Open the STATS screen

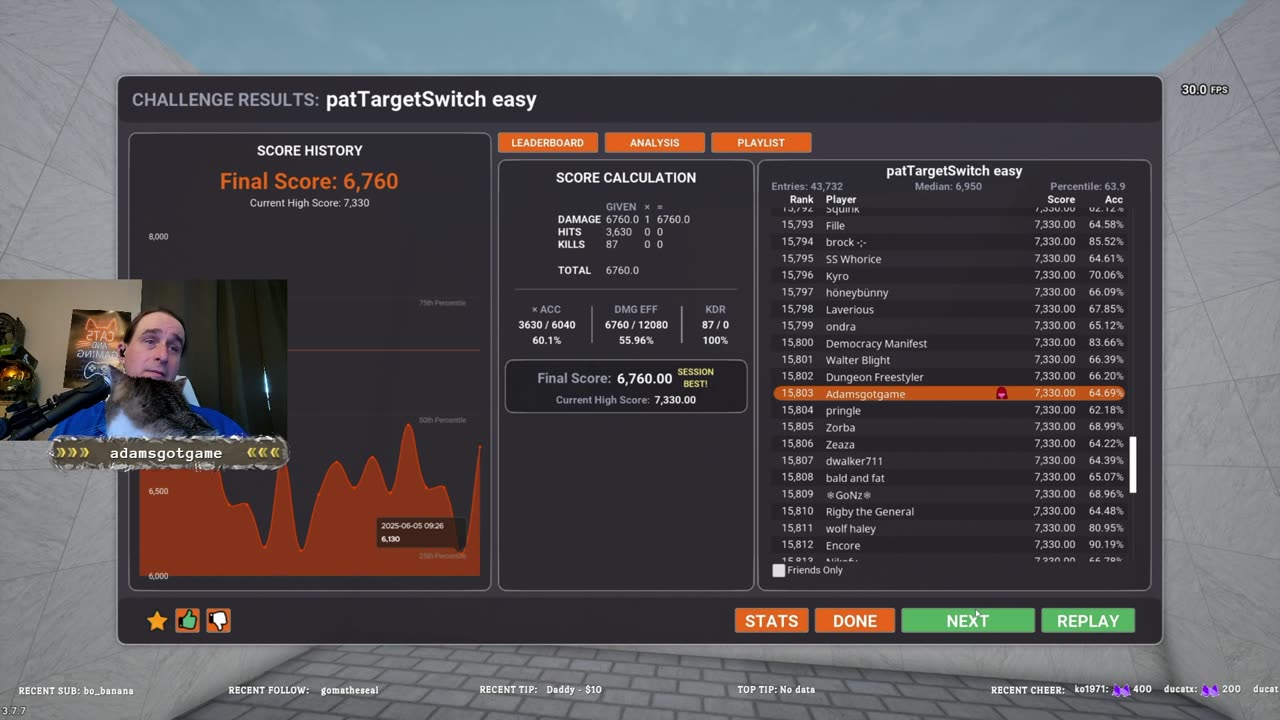(772, 621)
